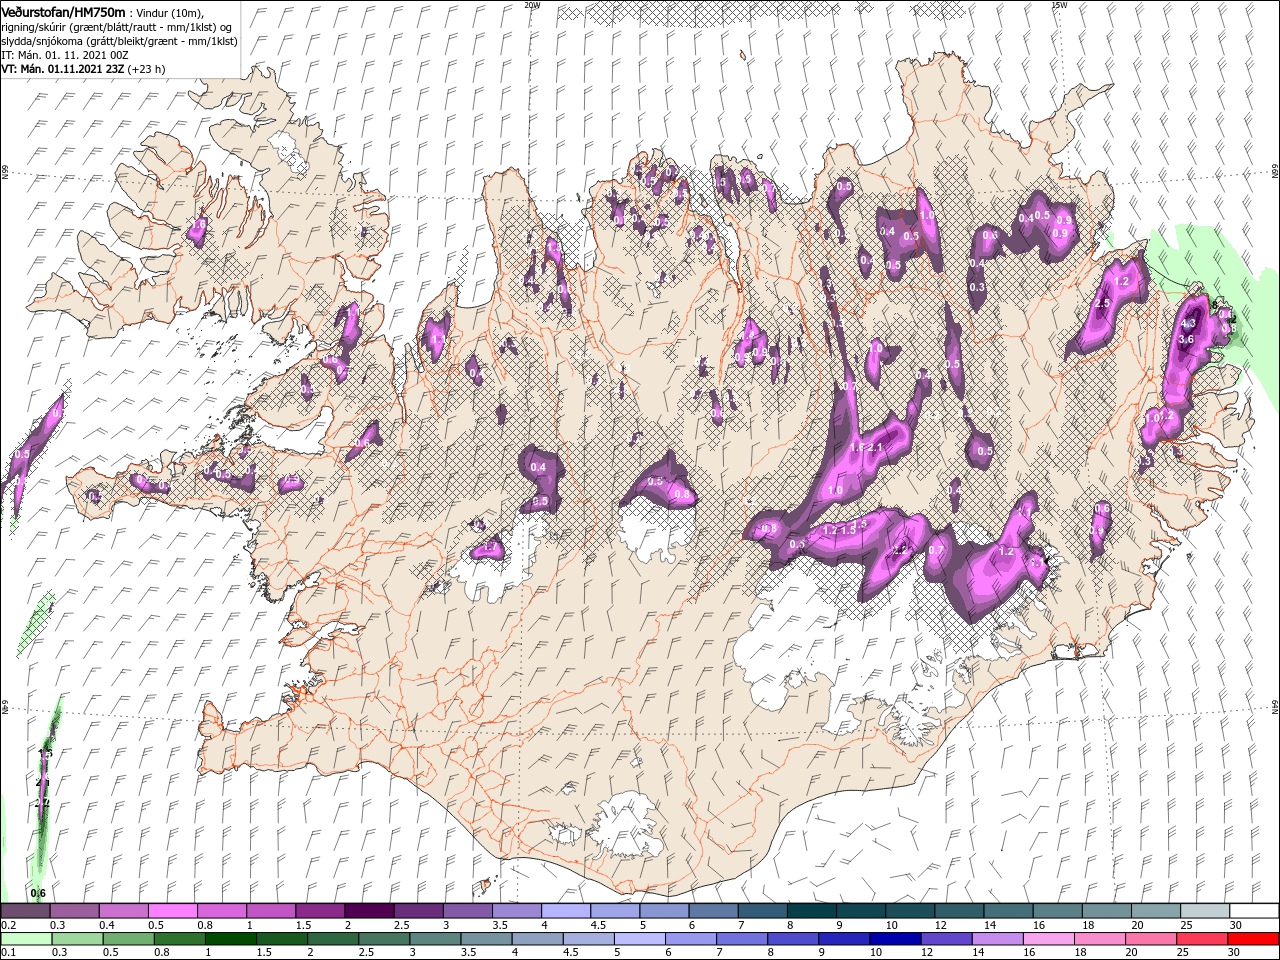Click the 2.1 precipitation value in central highlands
The image size is (1280, 960).
pyautogui.click(x=875, y=447)
